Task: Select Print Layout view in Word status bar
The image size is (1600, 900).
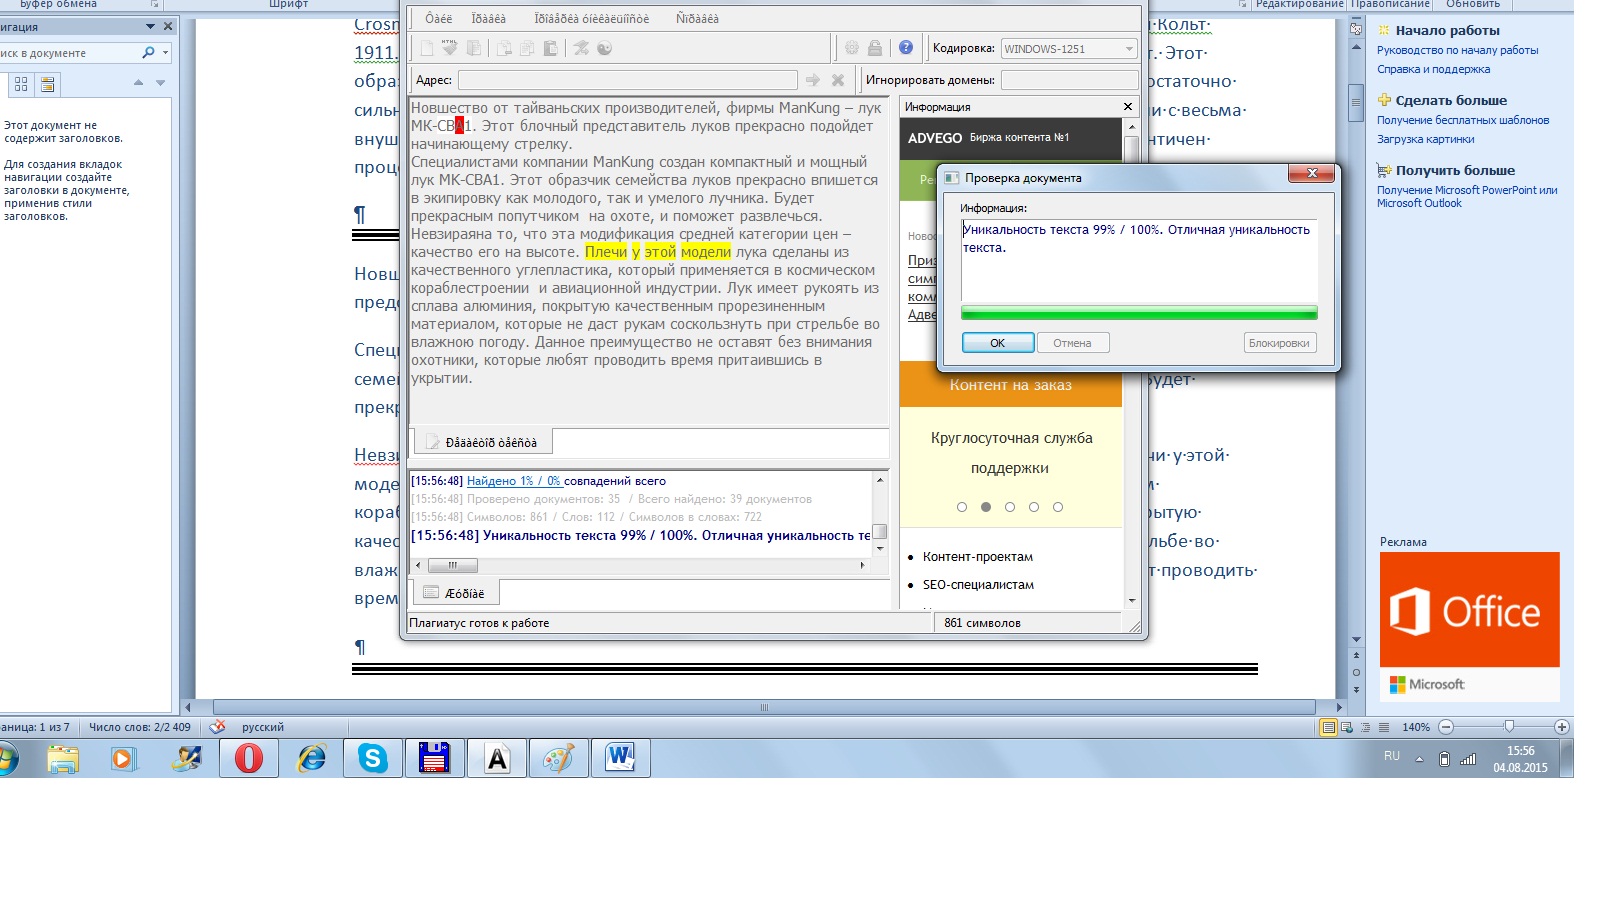Action: (1328, 727)
